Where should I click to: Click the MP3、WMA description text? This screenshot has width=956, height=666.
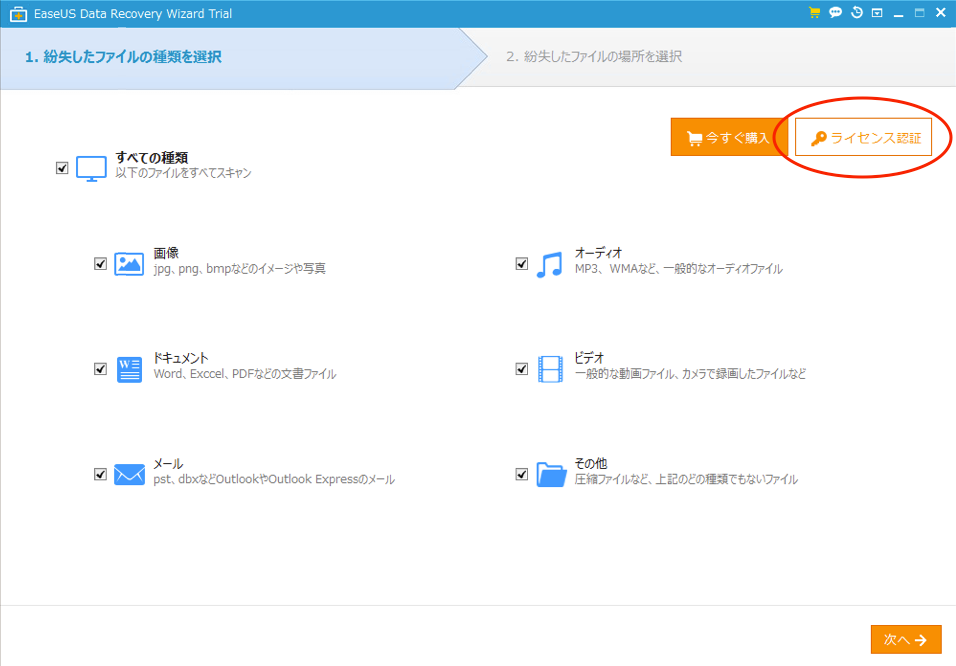click(x=679, y=269)
